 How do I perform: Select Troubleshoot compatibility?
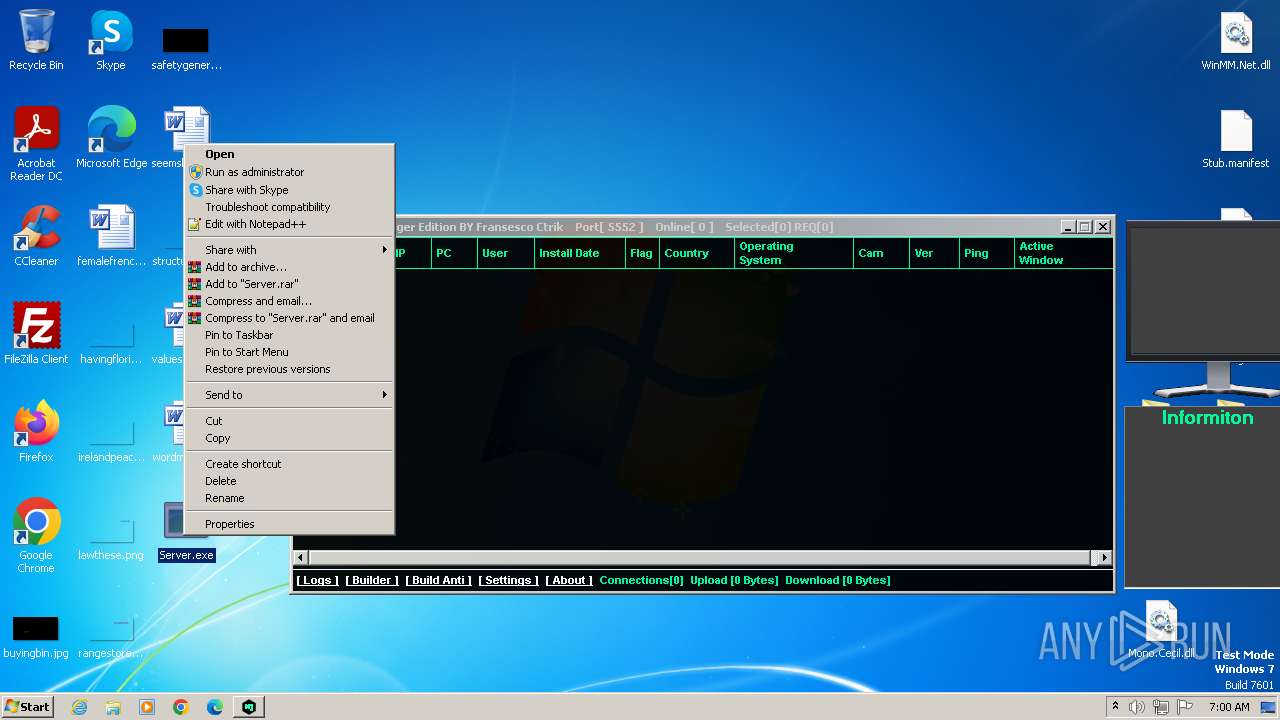point(290,207)
